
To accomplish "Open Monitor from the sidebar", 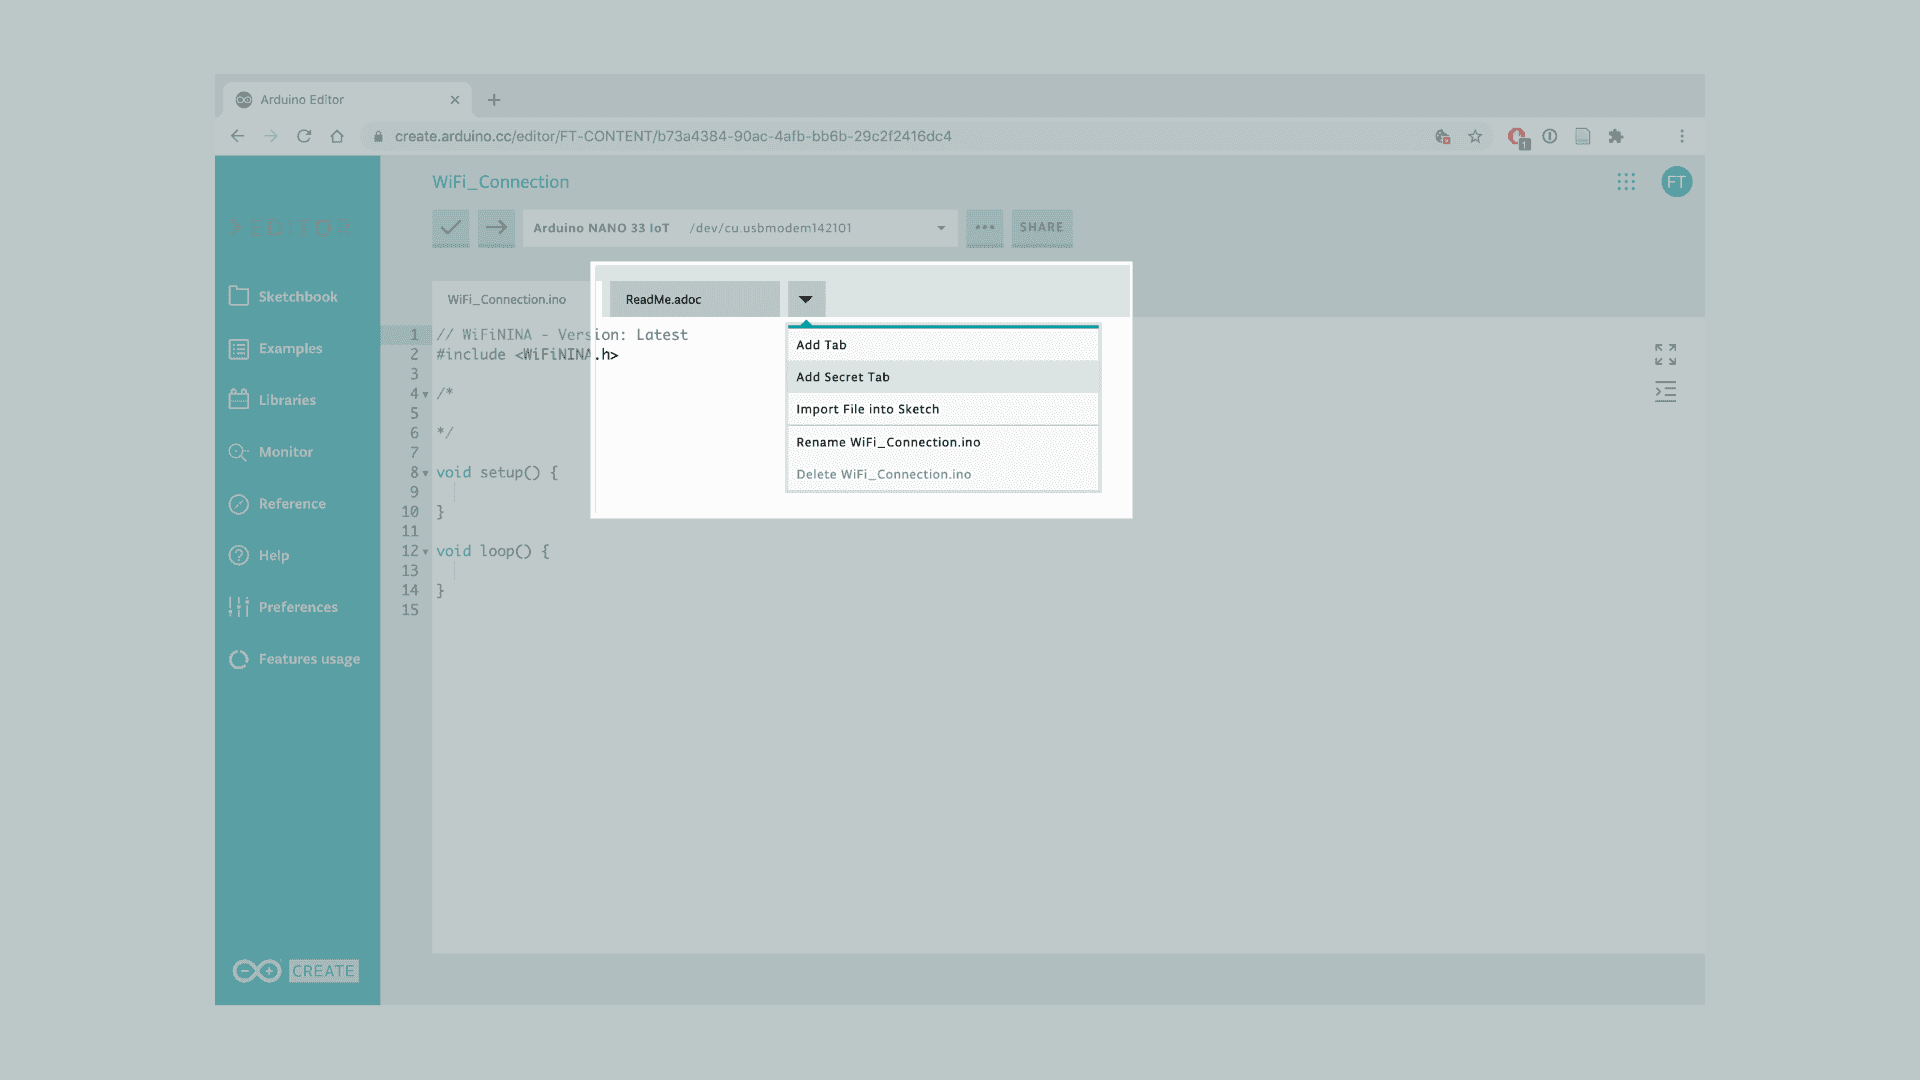I will [285, 452].
